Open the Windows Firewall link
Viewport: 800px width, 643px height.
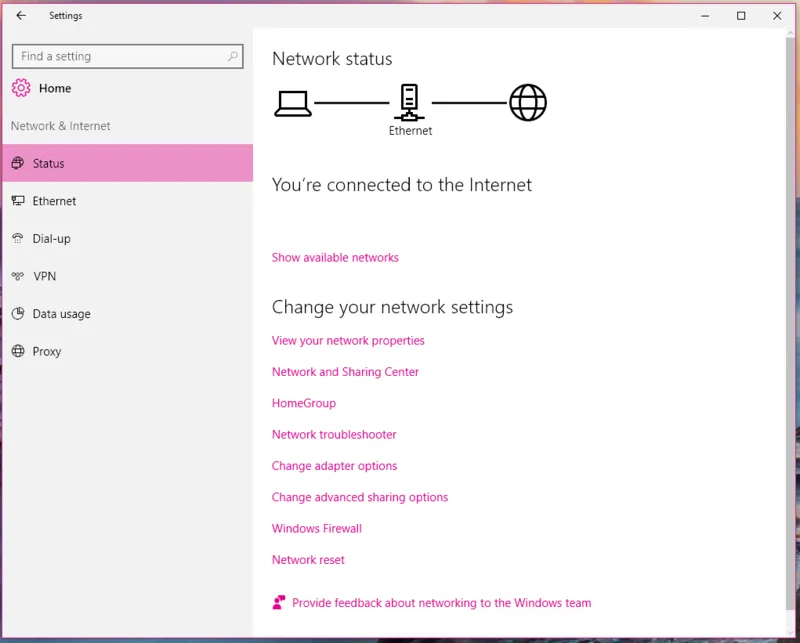(317, 529)
